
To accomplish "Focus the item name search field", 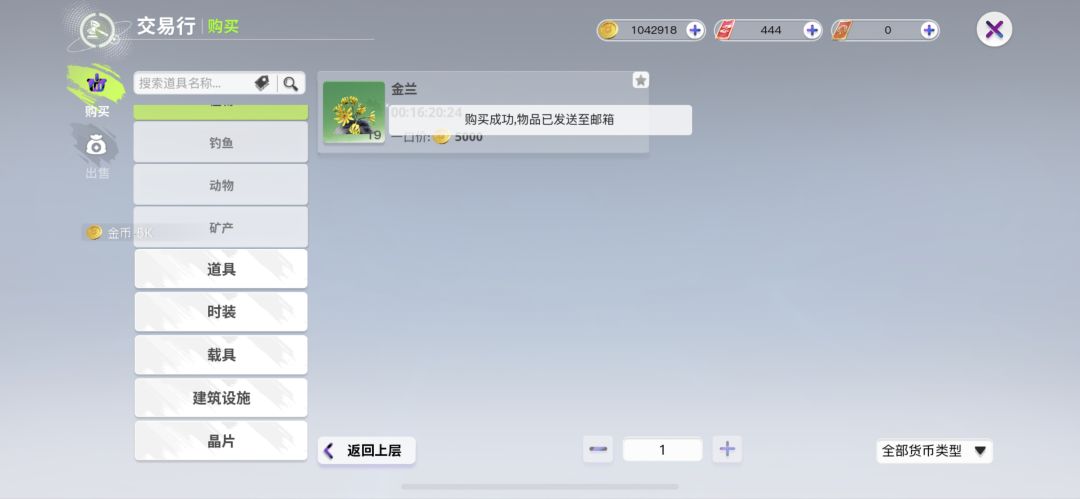I will tap(195, 83).
